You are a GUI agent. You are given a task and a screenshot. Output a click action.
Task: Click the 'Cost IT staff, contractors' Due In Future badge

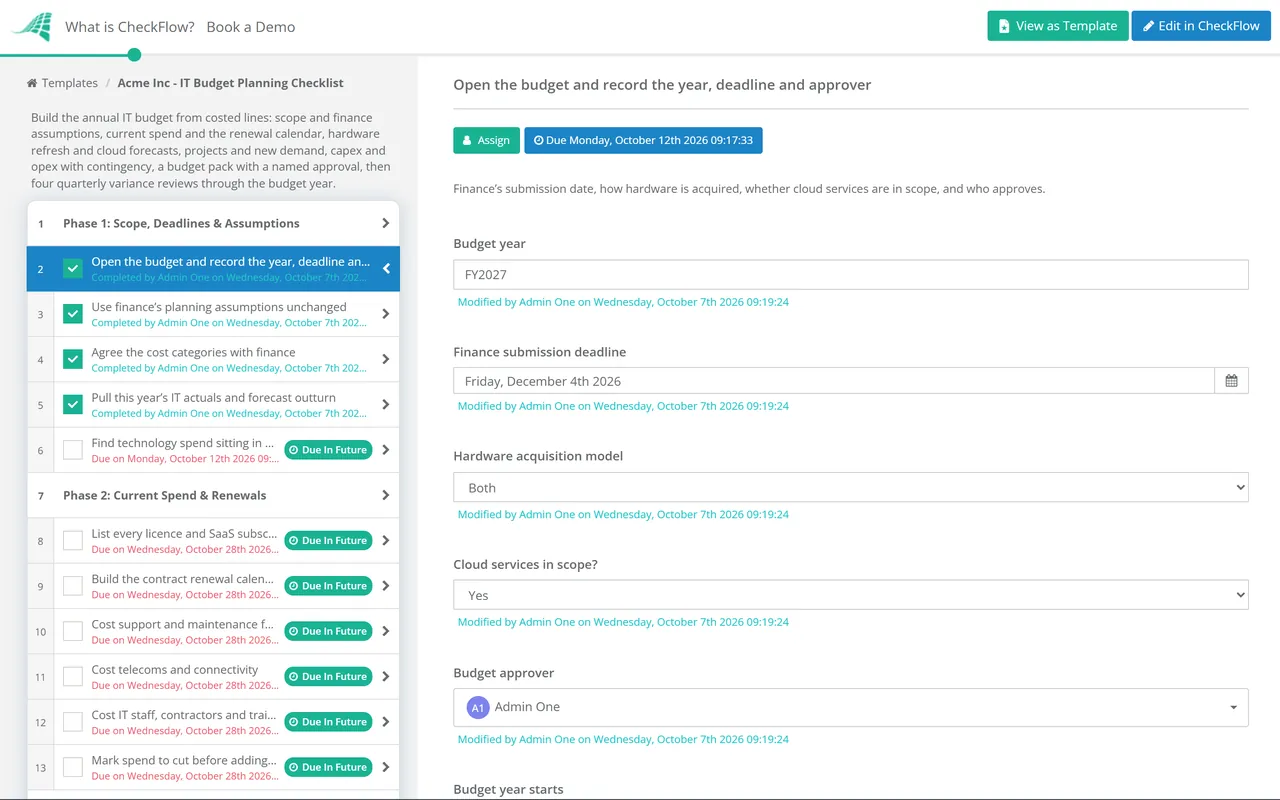[328, 722]
